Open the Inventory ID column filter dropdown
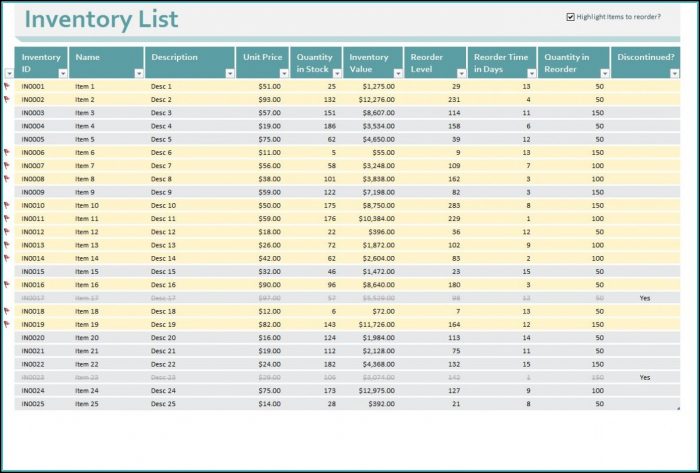 click(63, 73)
